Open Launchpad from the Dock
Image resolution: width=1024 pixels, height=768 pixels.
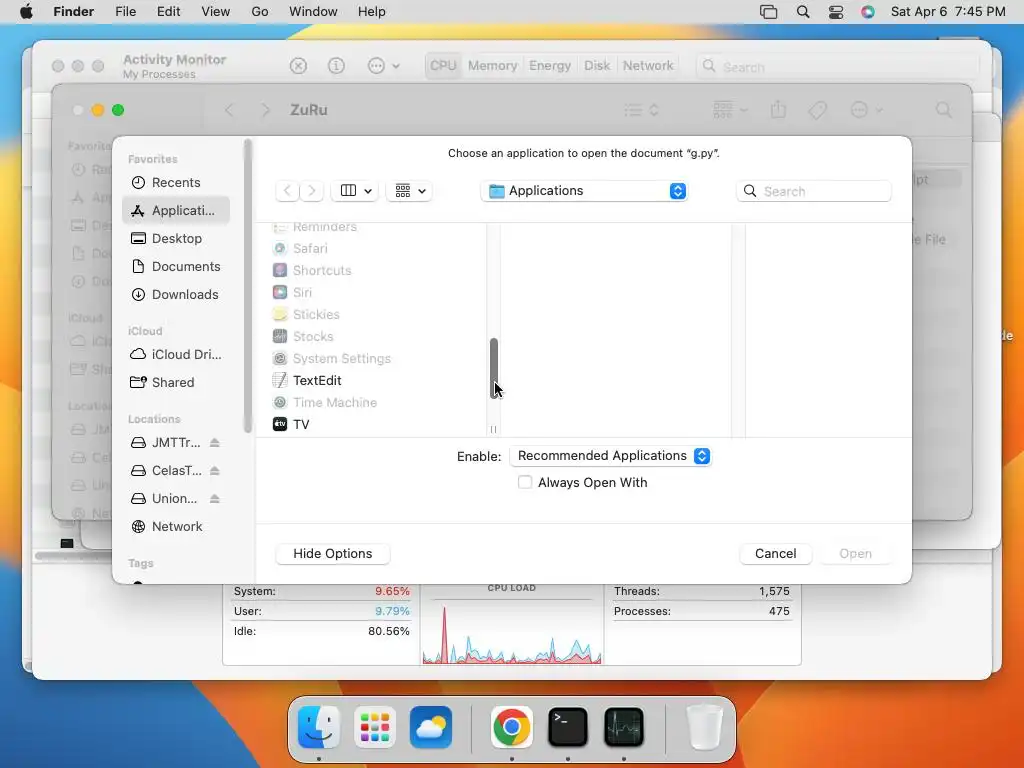point(375,727)
